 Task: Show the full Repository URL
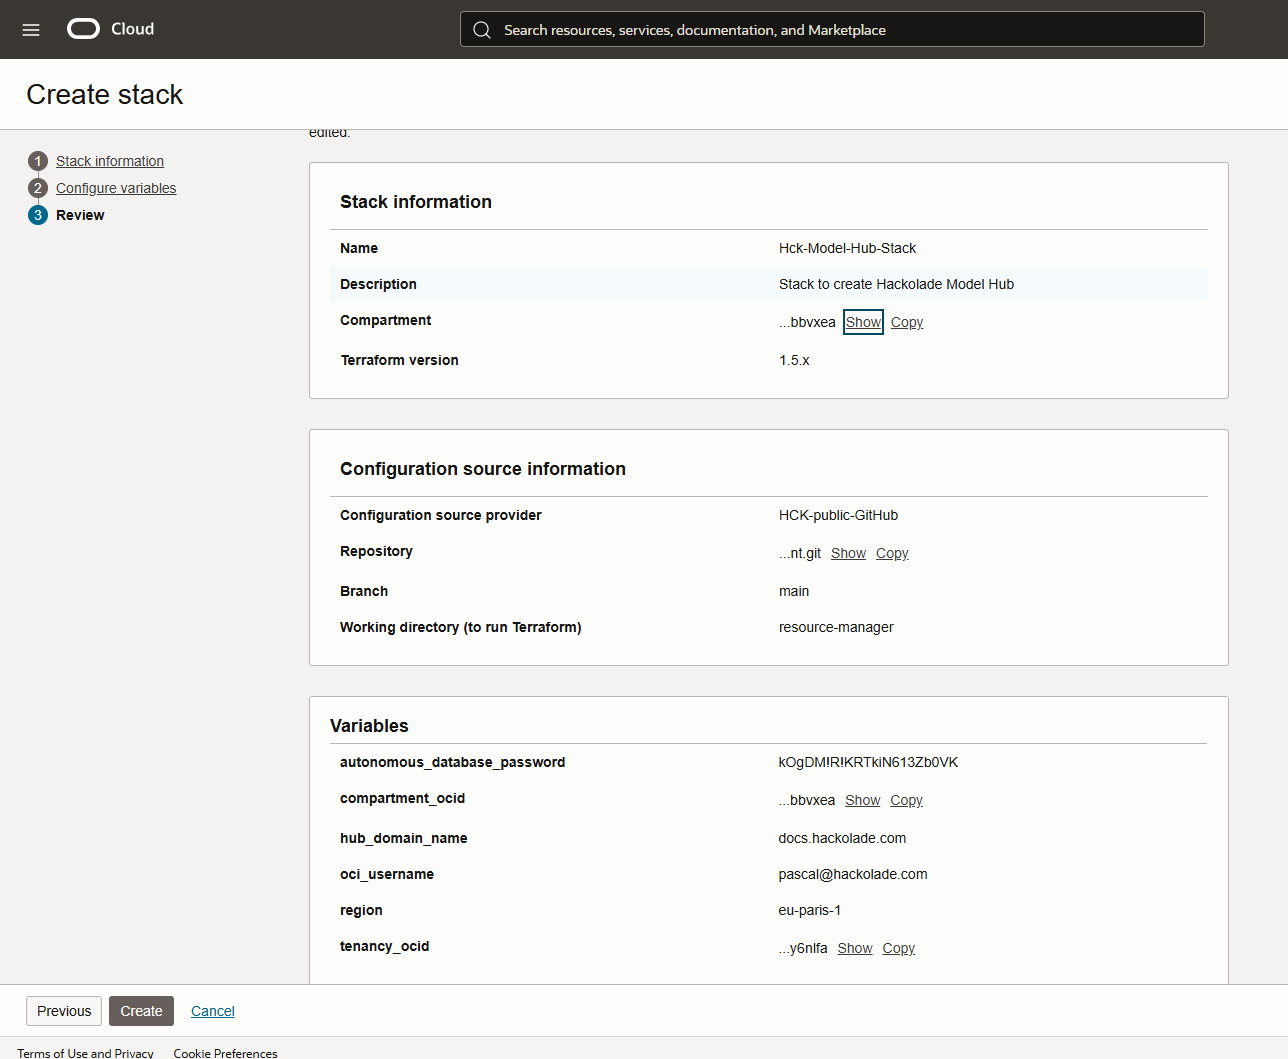(848, 553)
